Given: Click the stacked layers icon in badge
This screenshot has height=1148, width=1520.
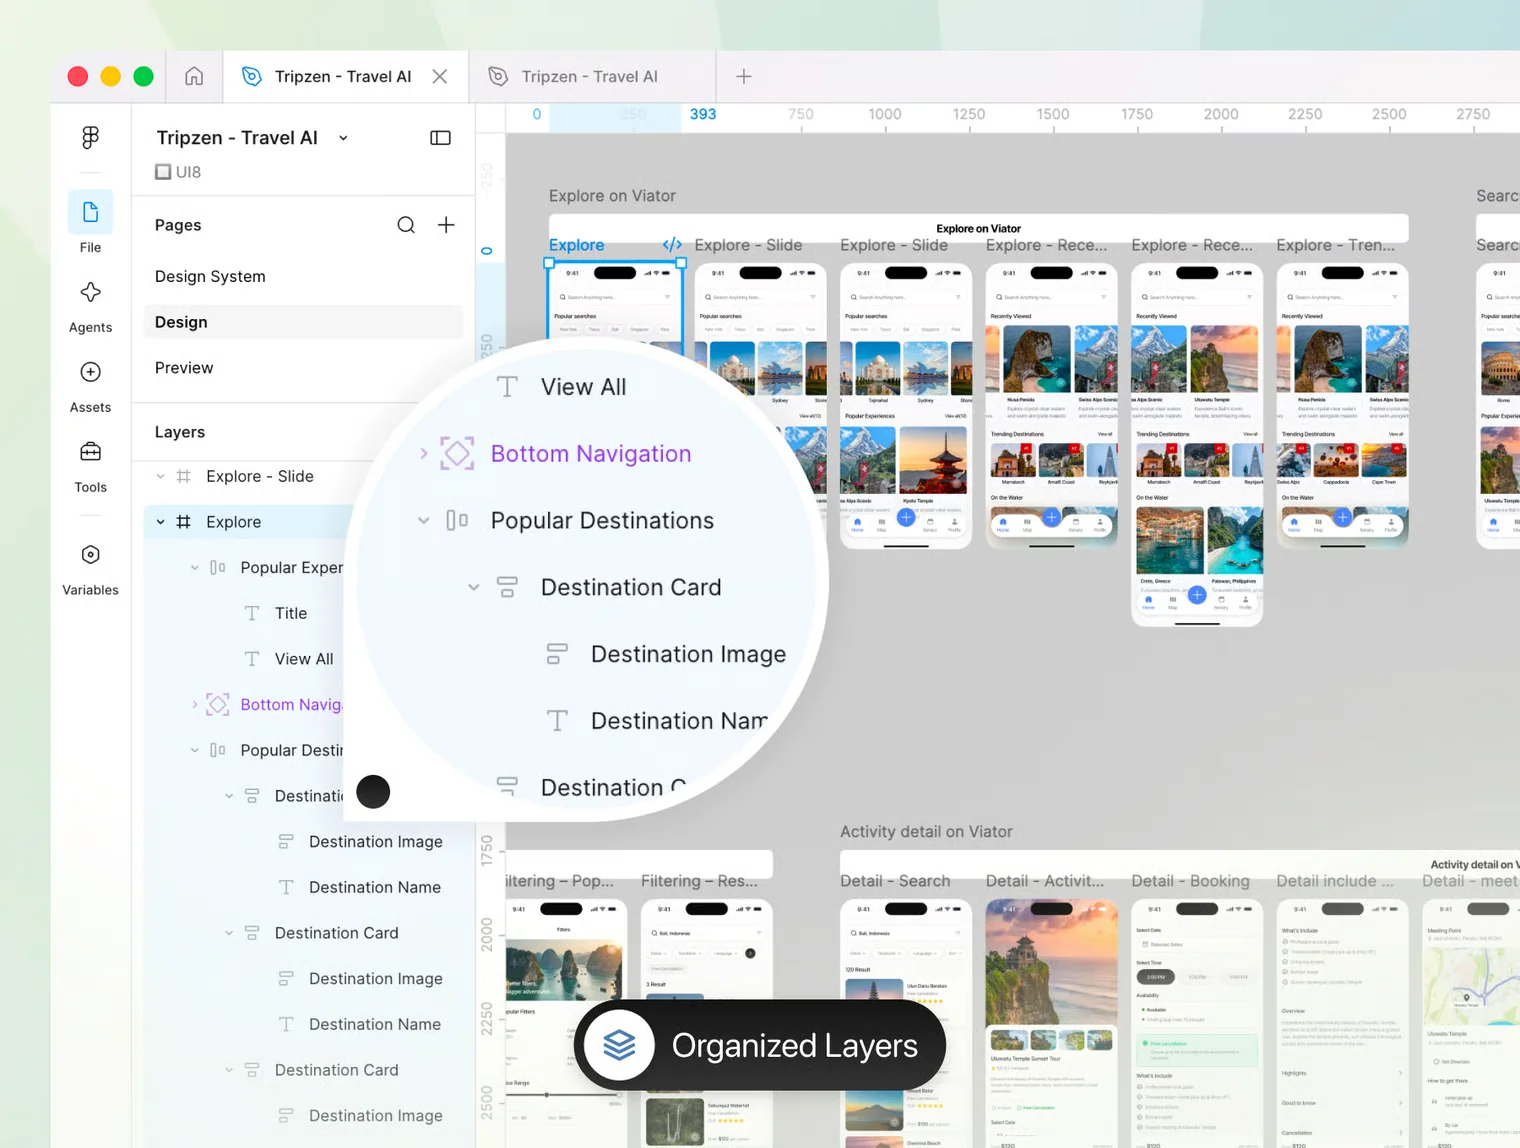Looking at the screenshot, I should (620, 1046).
